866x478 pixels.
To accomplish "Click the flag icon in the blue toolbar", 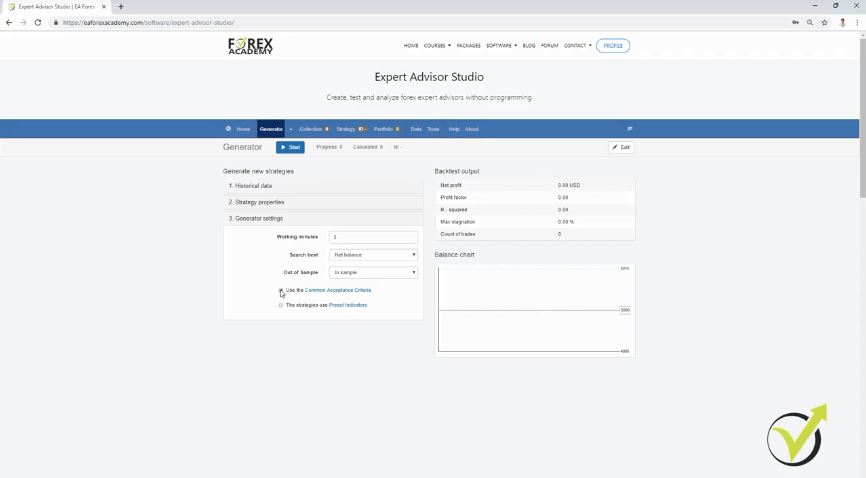I will point(629,129).
